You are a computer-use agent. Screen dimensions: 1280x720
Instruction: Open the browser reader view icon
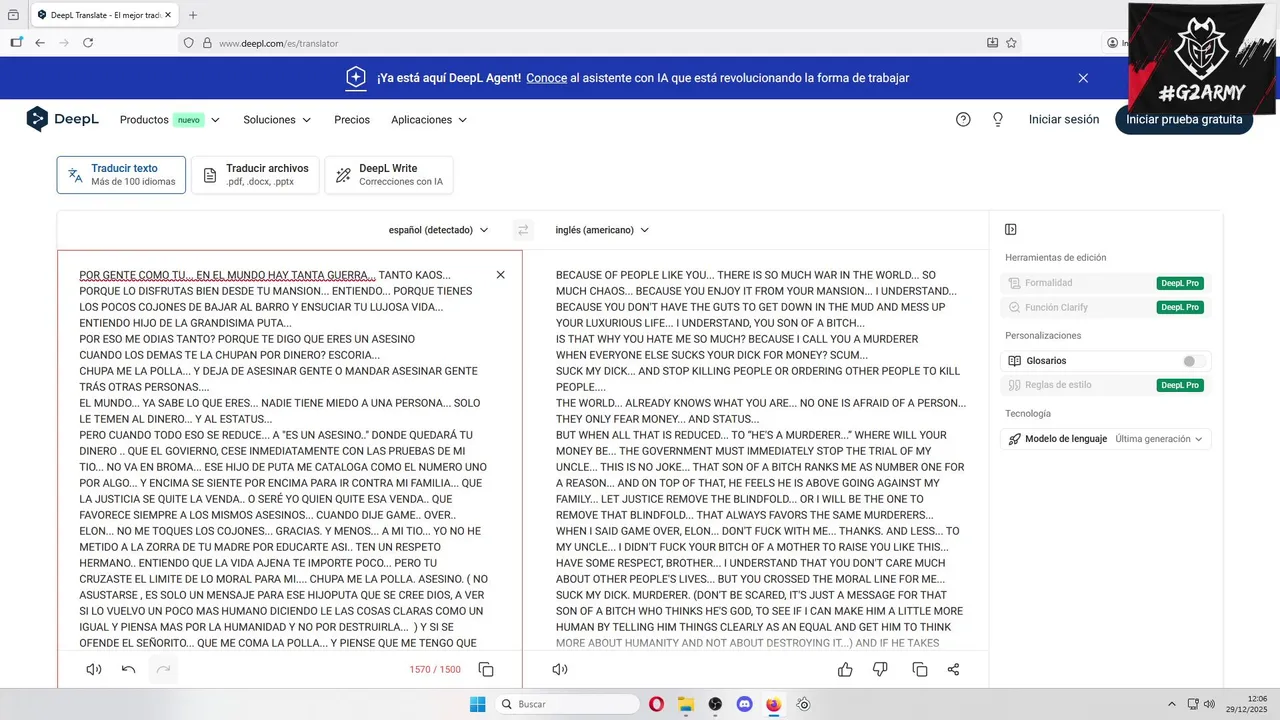pos(992,43)
